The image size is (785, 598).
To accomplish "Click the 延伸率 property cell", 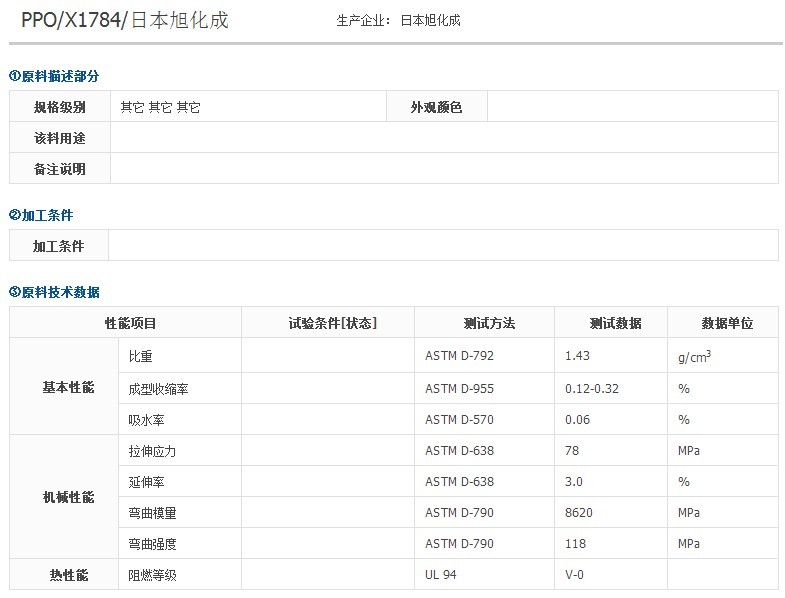I will (180, 482).
